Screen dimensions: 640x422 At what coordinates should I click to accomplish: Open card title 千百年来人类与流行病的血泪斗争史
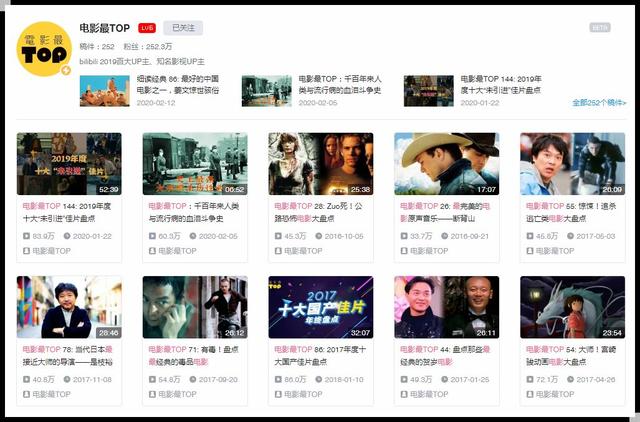point(194,212)
